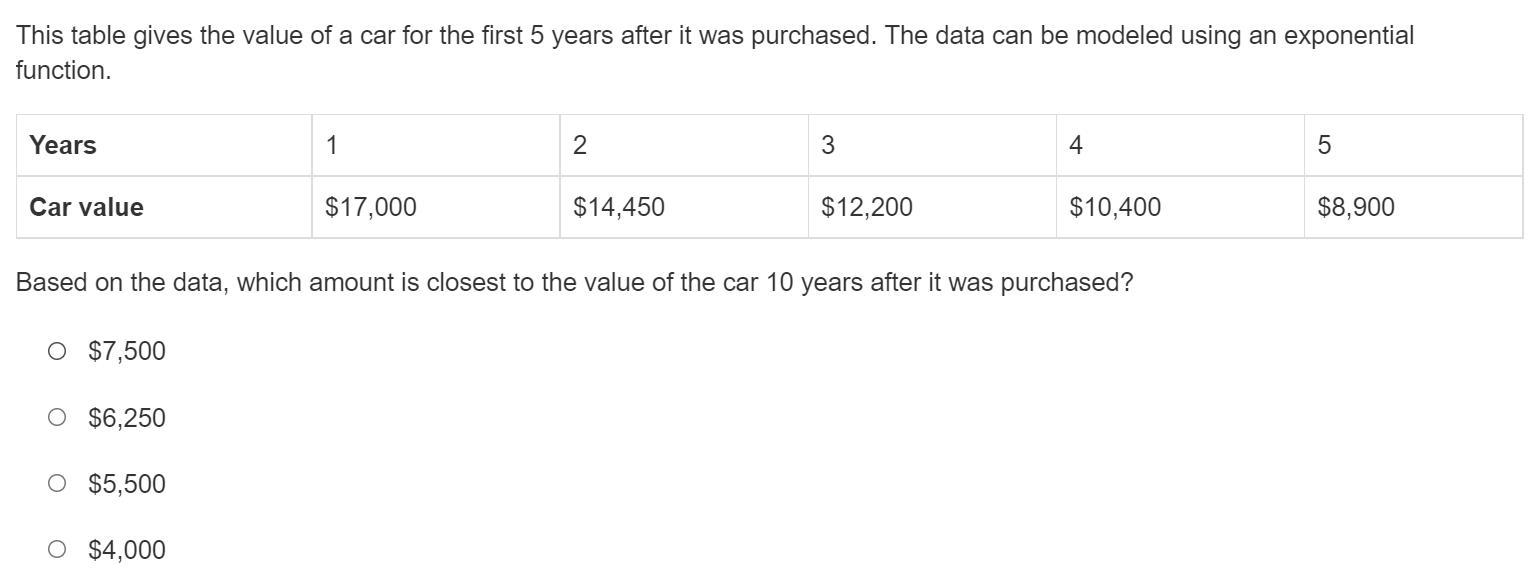Click the "Years" row header cell
Screen dimensions: 1538x584
click(163, 146)
